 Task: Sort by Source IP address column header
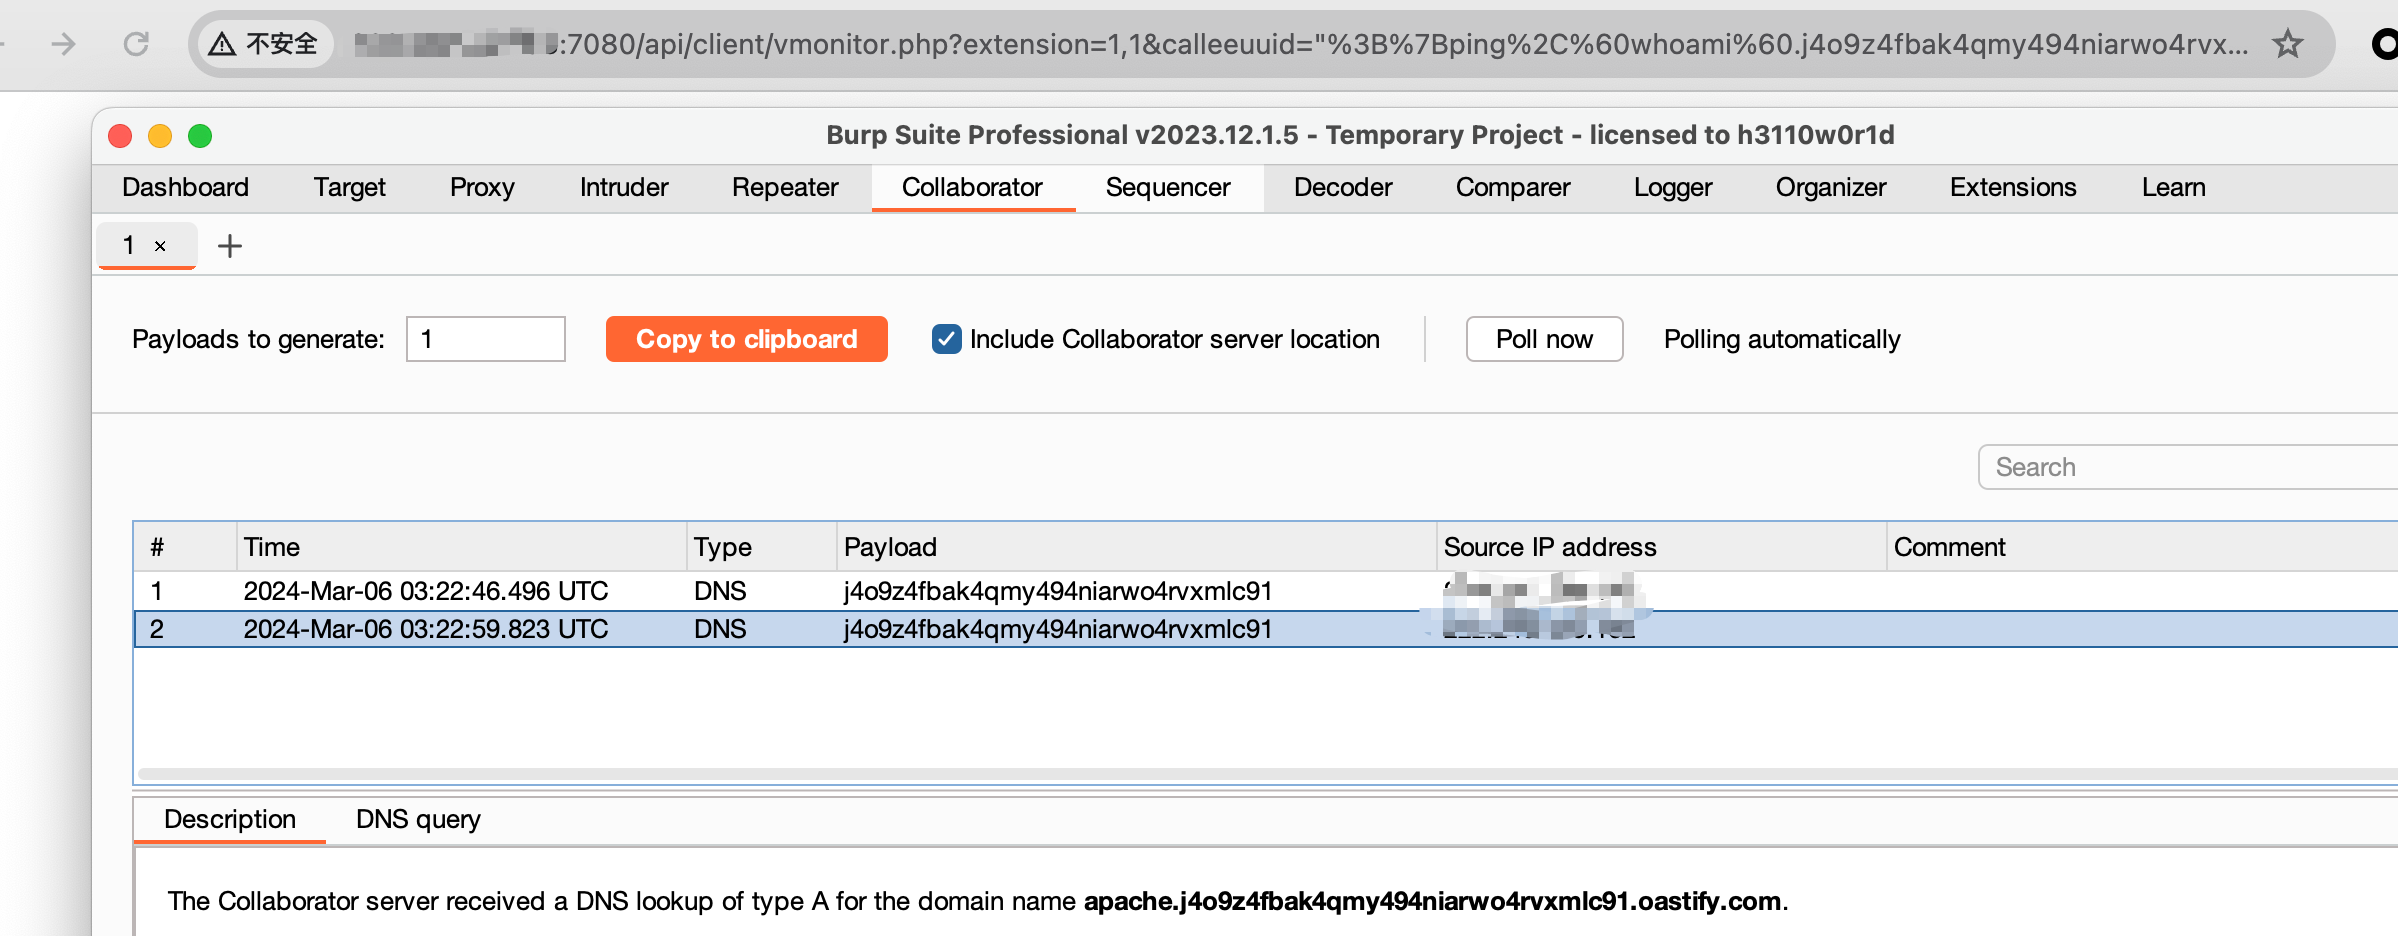coord(1661,547)
